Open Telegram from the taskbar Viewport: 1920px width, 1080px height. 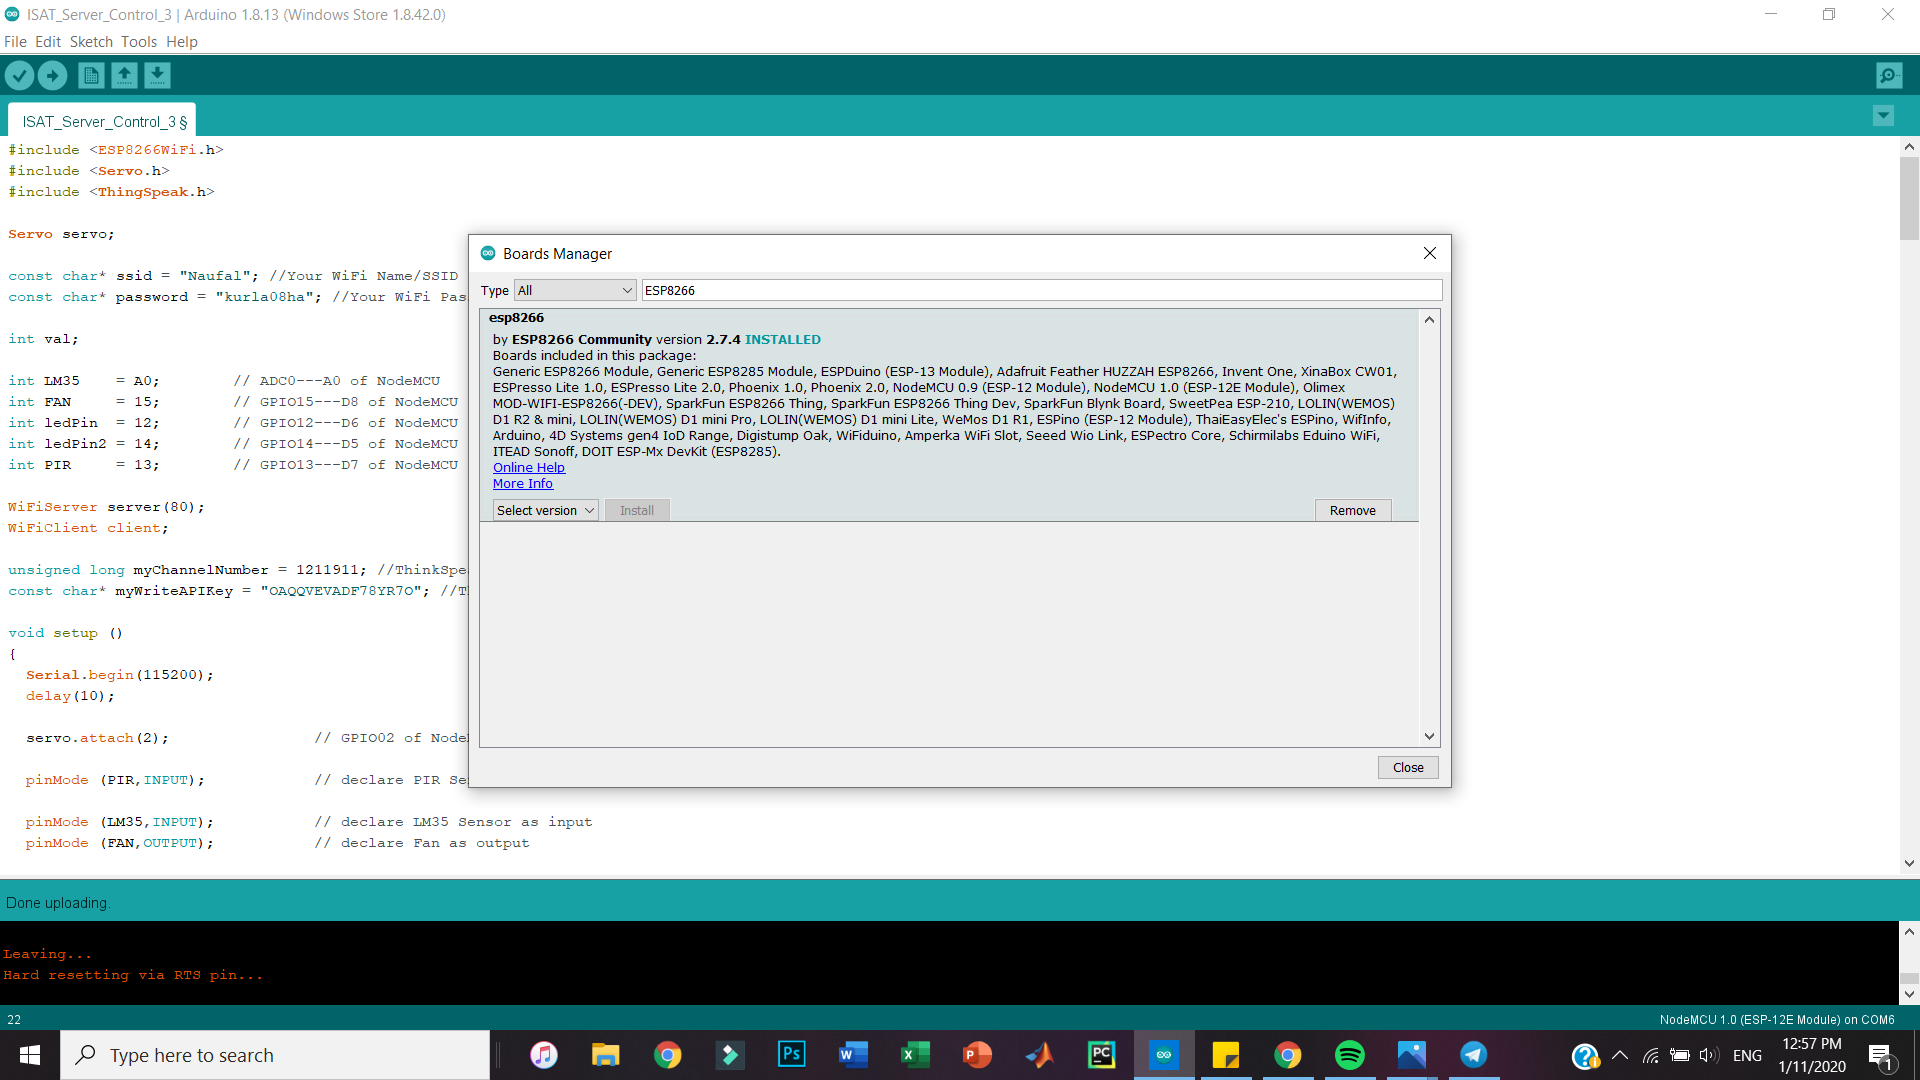[1473, 1055]
